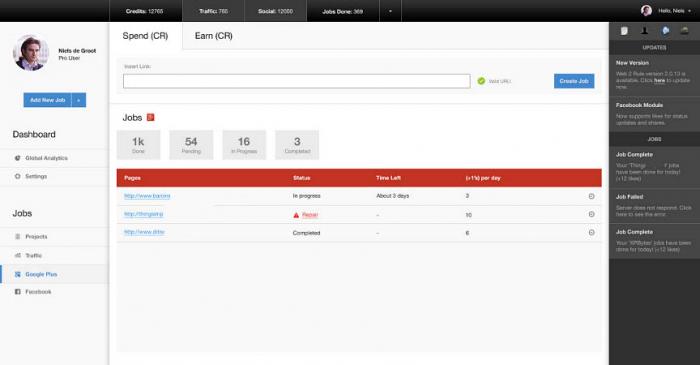Click the 'Completed' status cell
The height and width of the screenshot is (365, 700).
pyautogui.click(x=306, y=233)
